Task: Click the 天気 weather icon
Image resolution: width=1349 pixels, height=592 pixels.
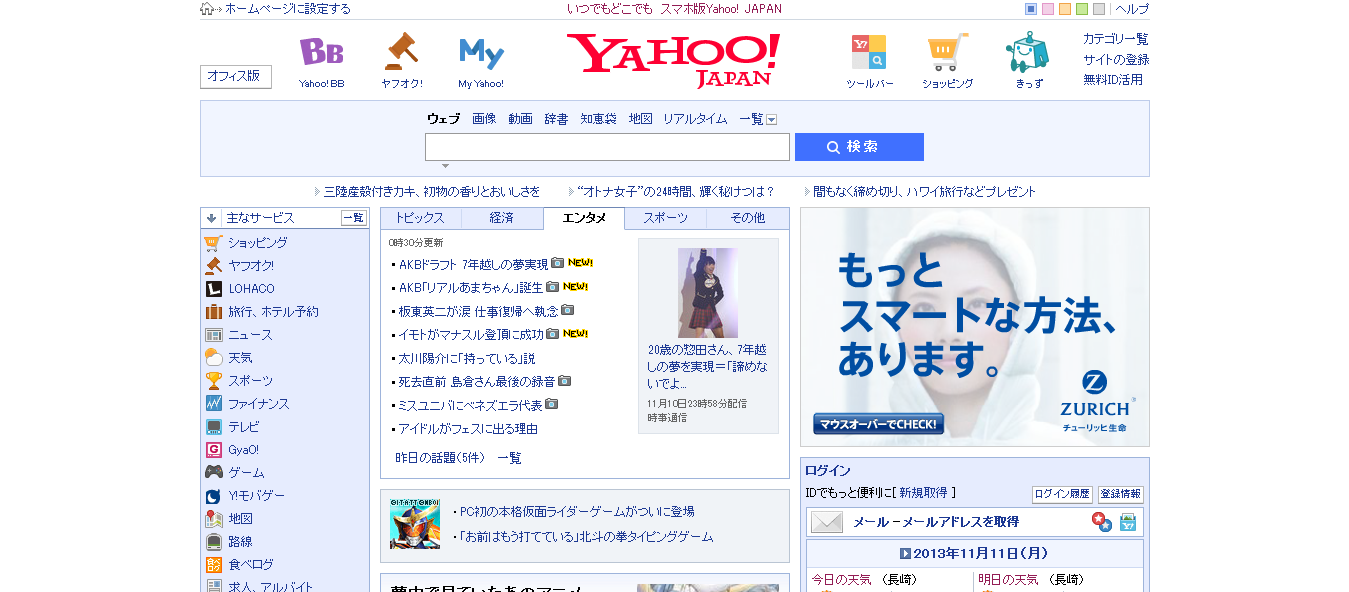Action: (213, 358)
